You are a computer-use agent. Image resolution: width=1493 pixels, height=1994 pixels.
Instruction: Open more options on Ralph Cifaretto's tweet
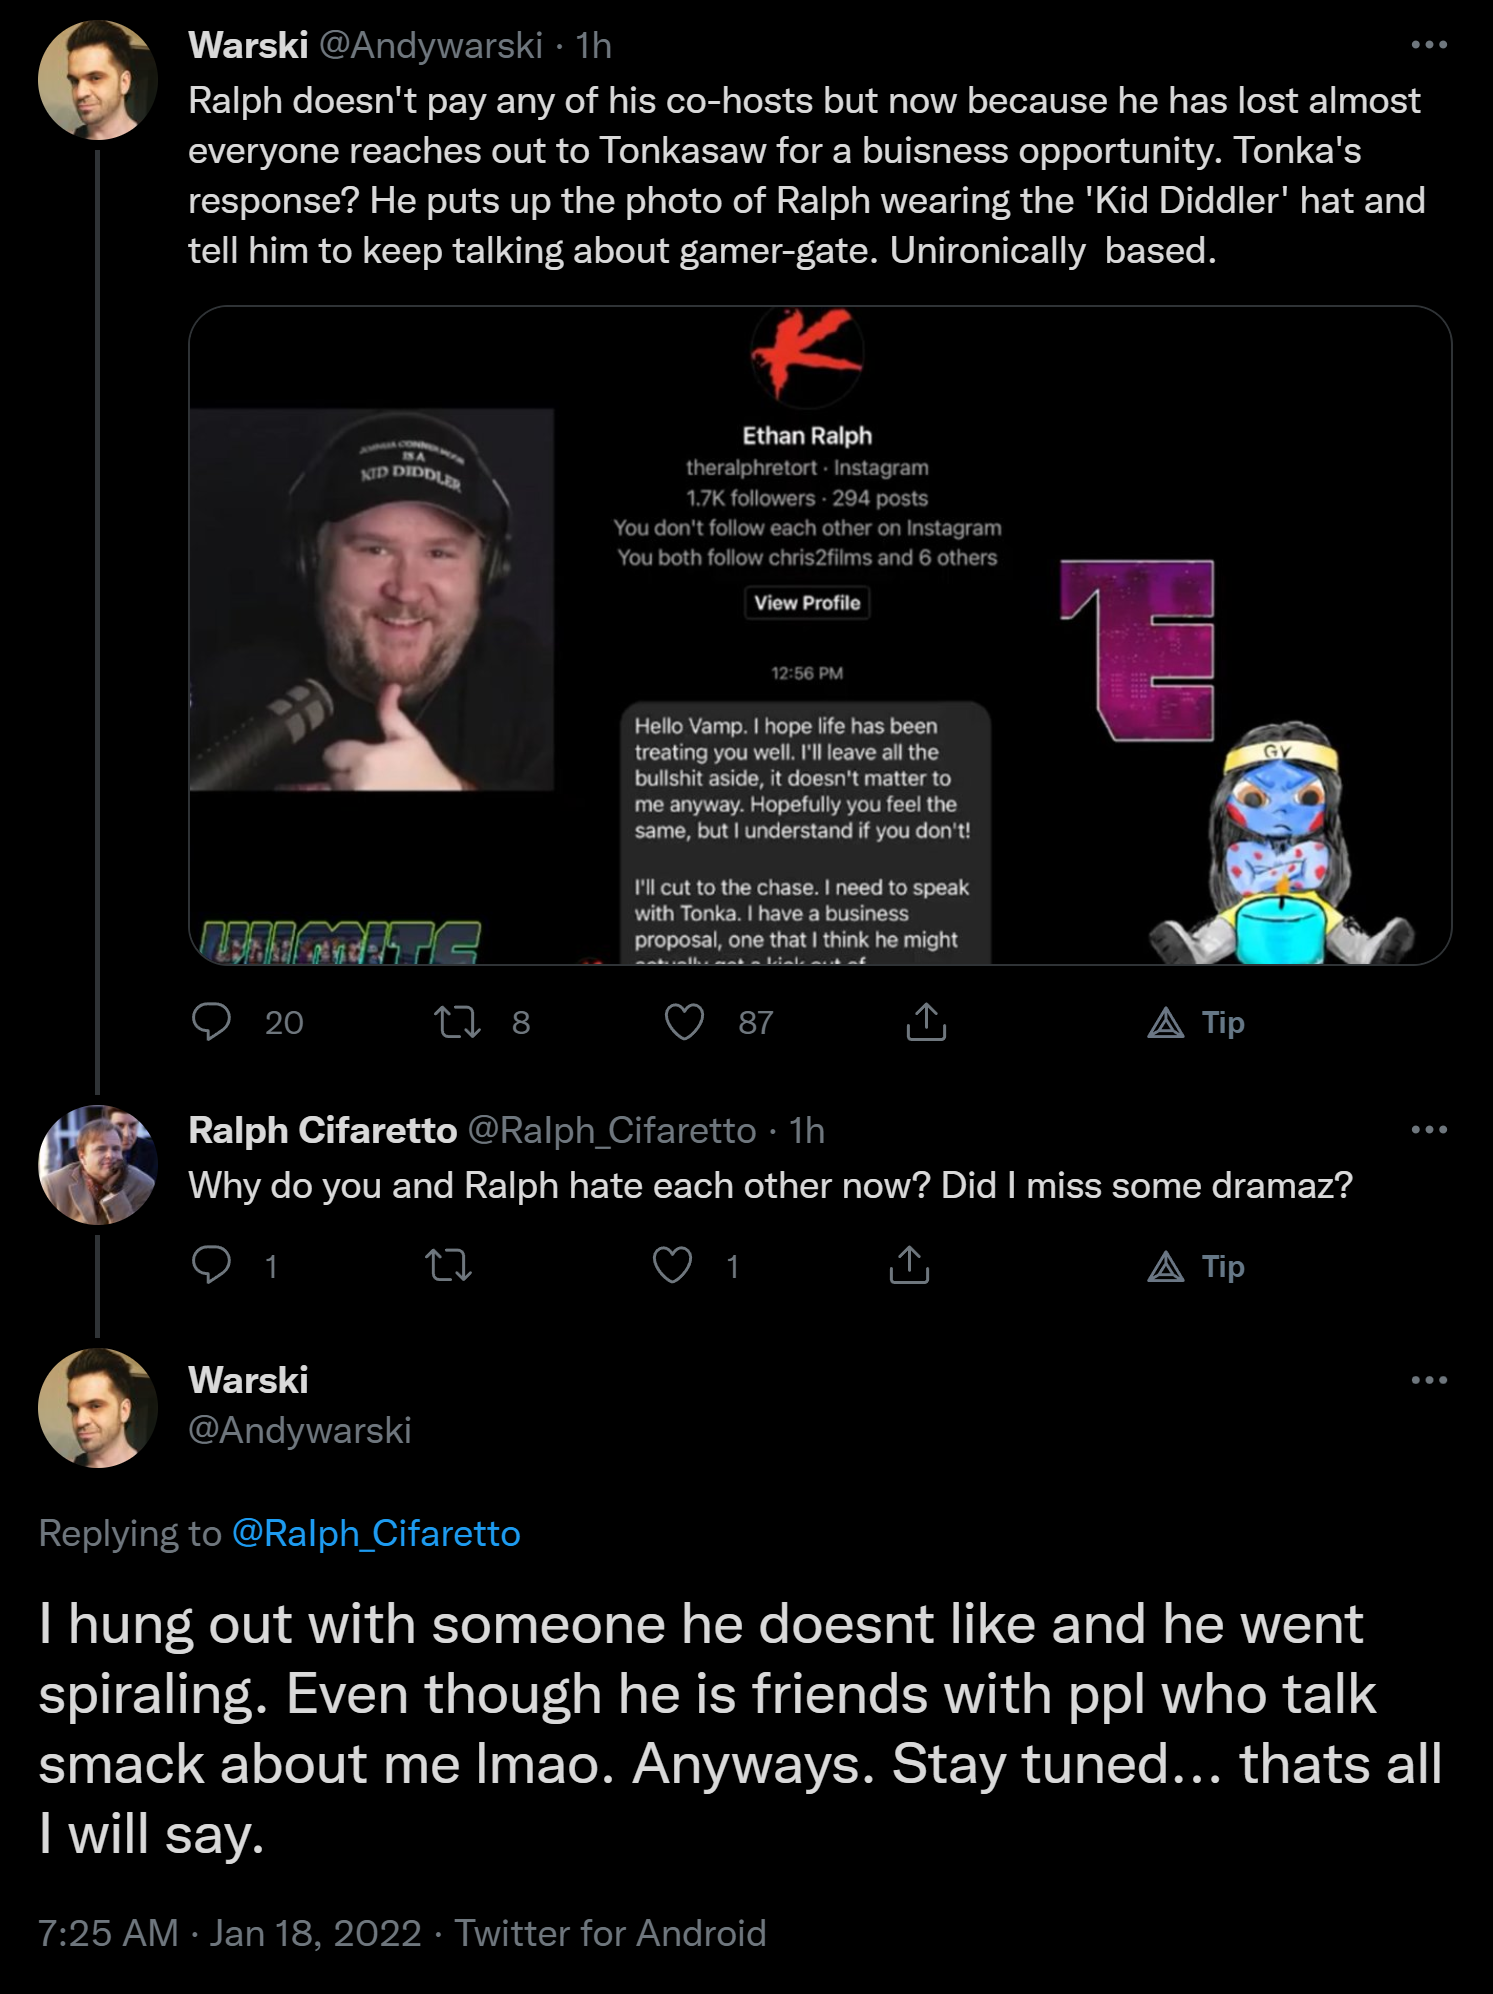(1429, 1130)
